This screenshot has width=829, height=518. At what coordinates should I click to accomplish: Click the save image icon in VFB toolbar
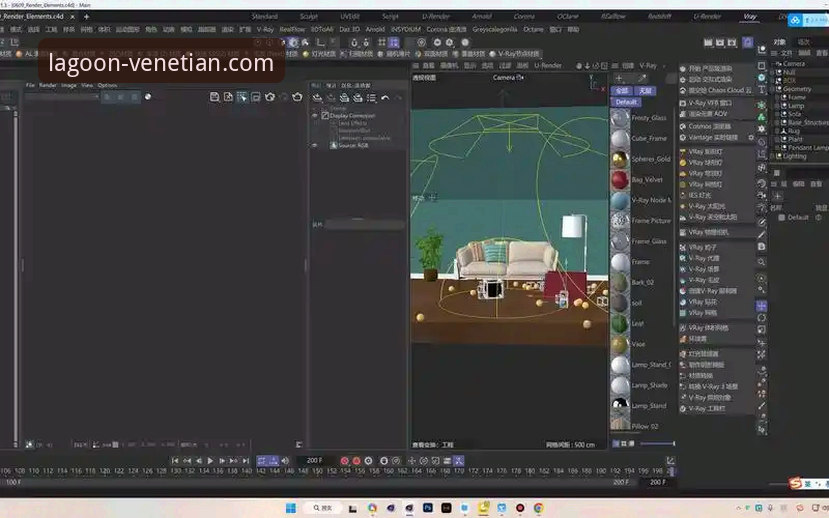click(215, 97)
